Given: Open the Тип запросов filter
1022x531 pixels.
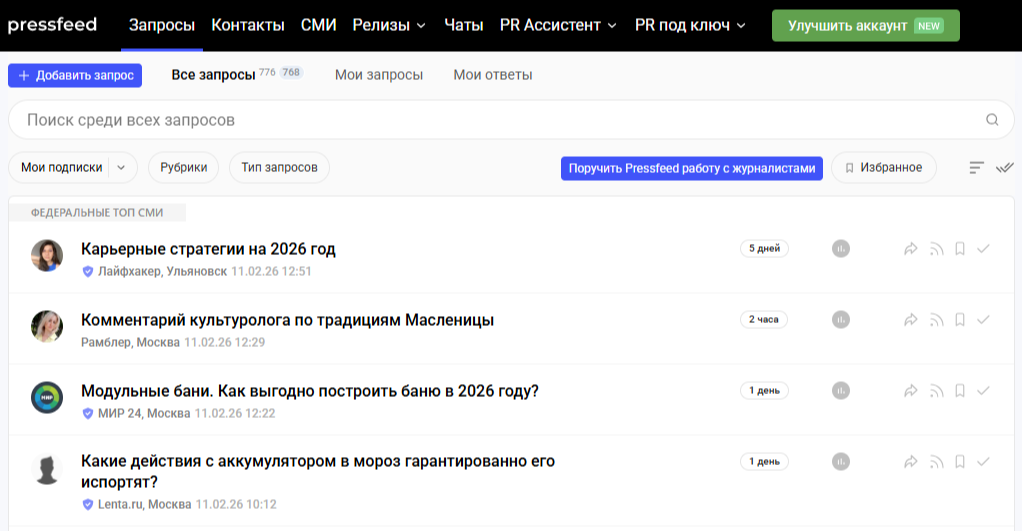Looking at the screenshot, I should 280,167.
